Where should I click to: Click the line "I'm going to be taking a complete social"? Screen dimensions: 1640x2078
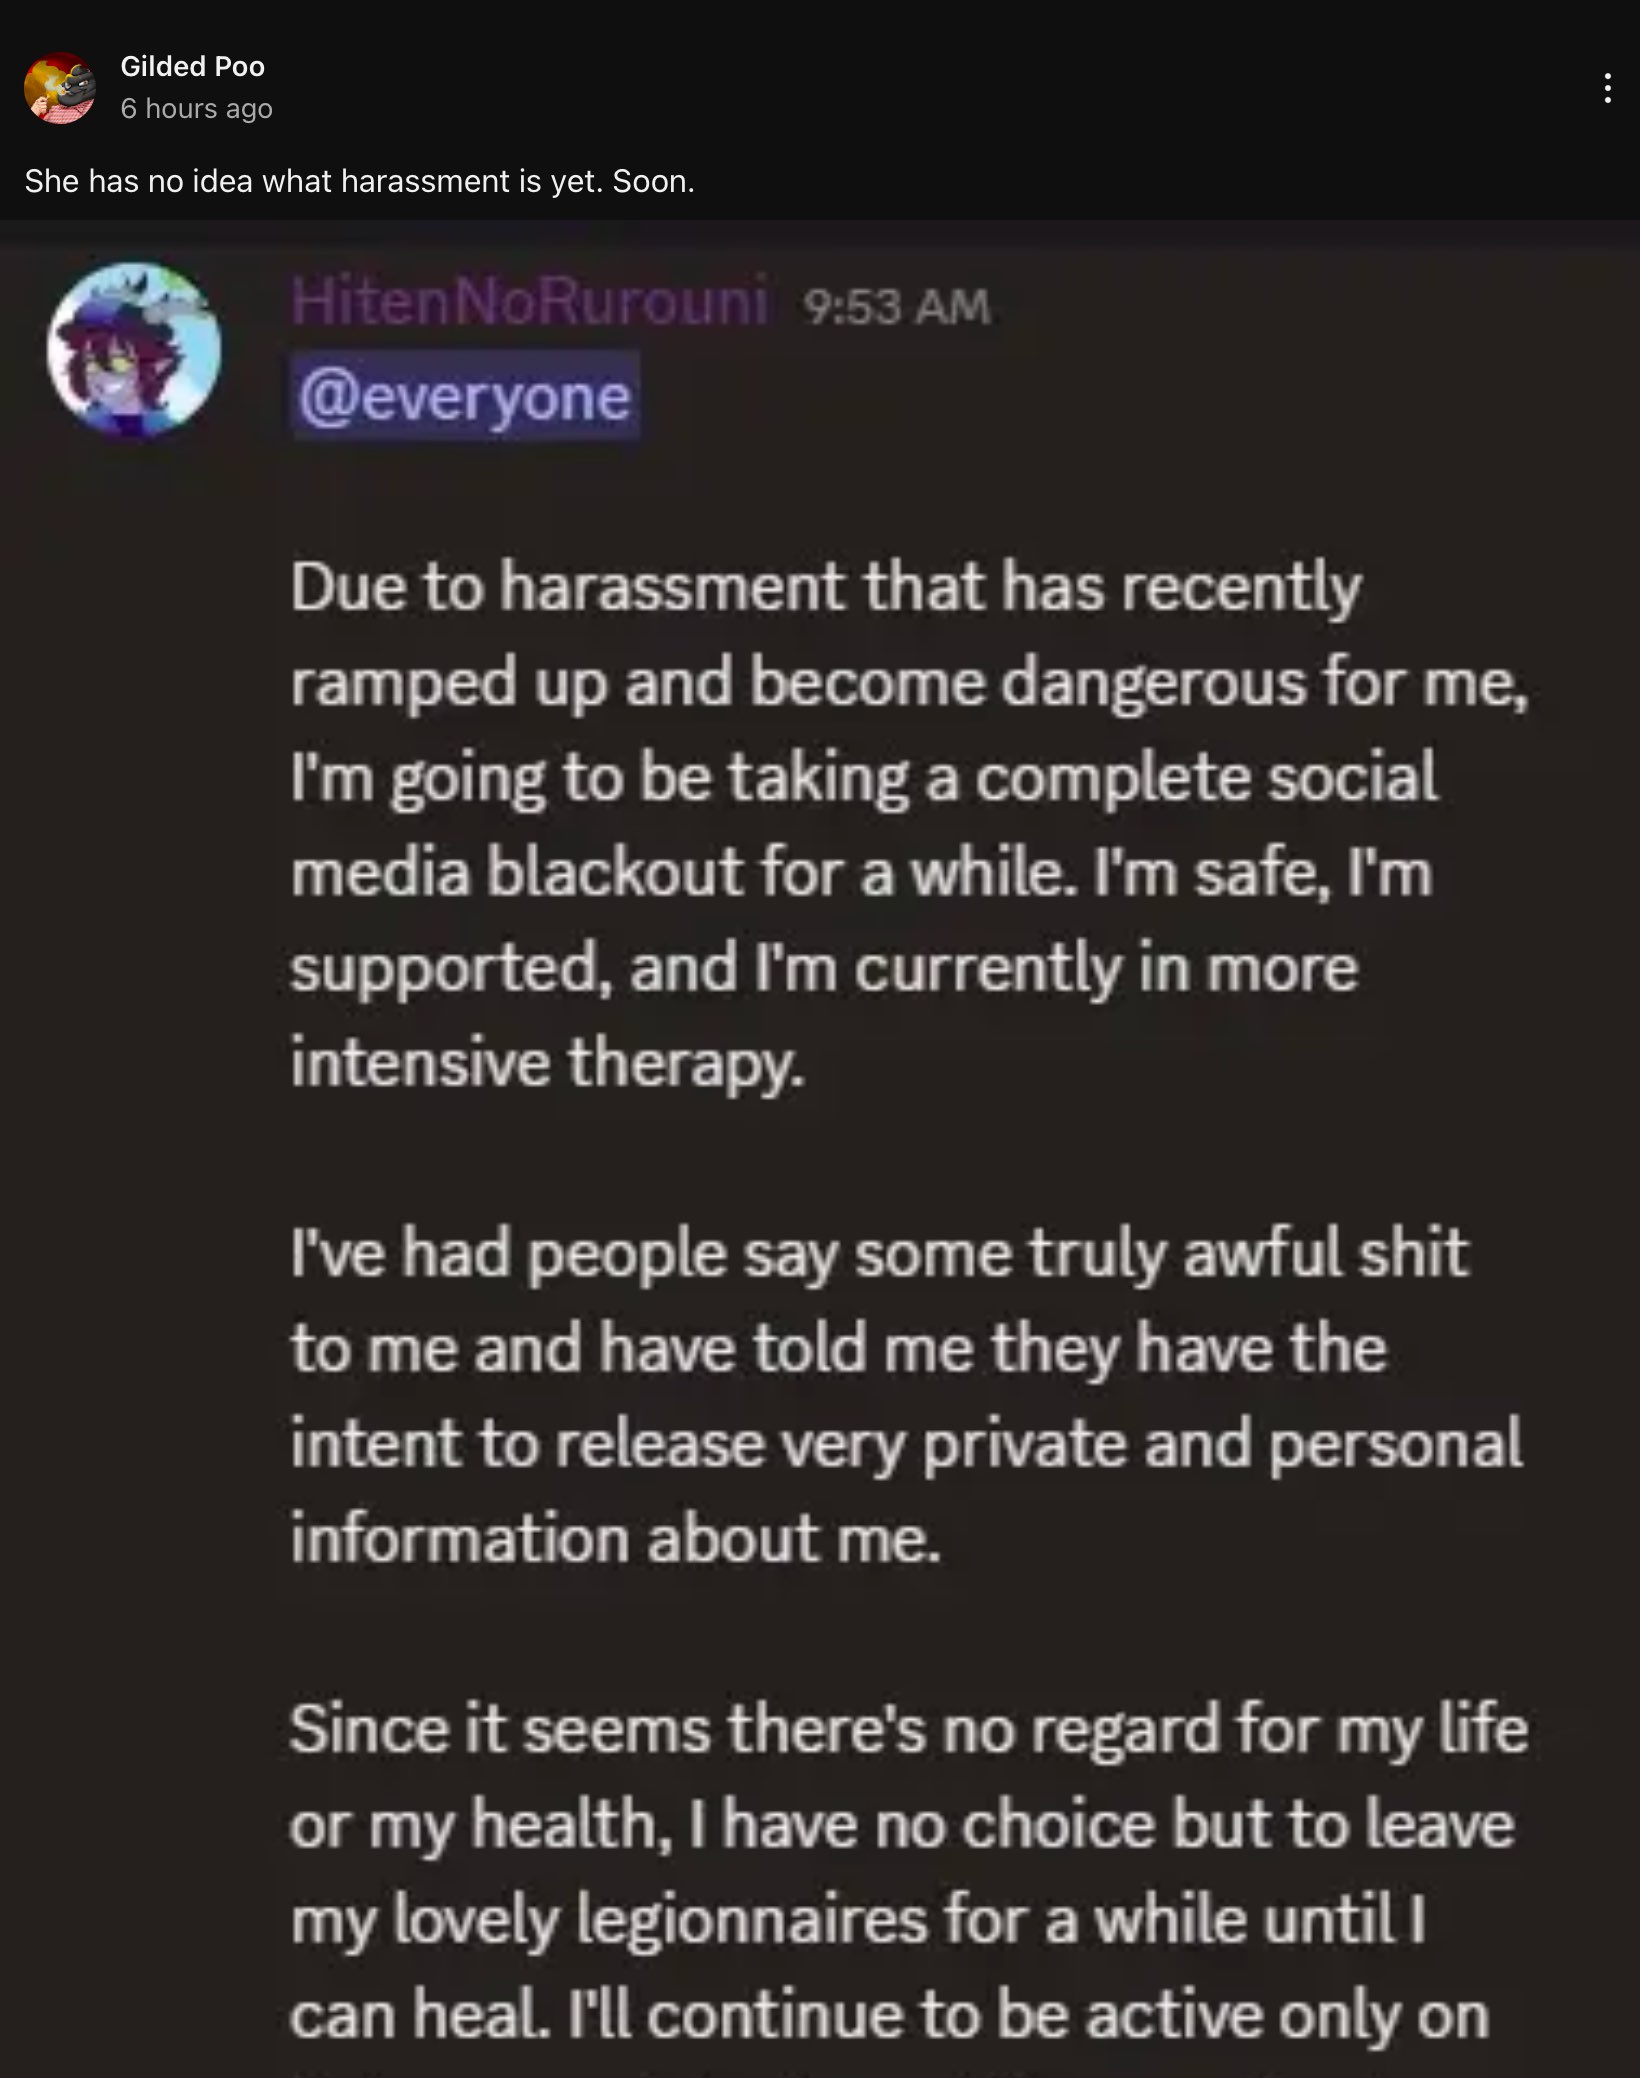[864, 778]
